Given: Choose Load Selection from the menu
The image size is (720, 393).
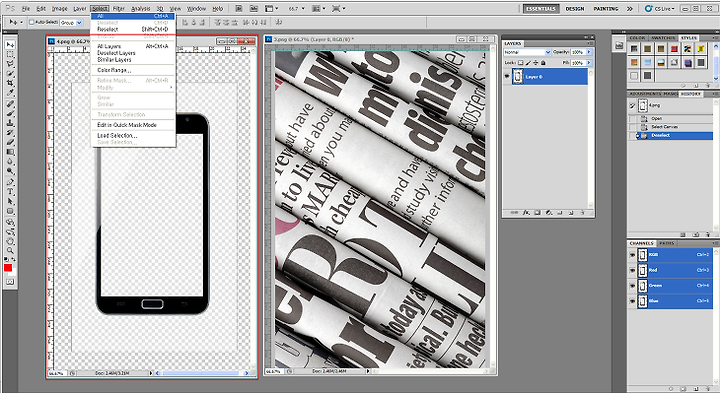Looking at the screenshot, I should point(133,135).
